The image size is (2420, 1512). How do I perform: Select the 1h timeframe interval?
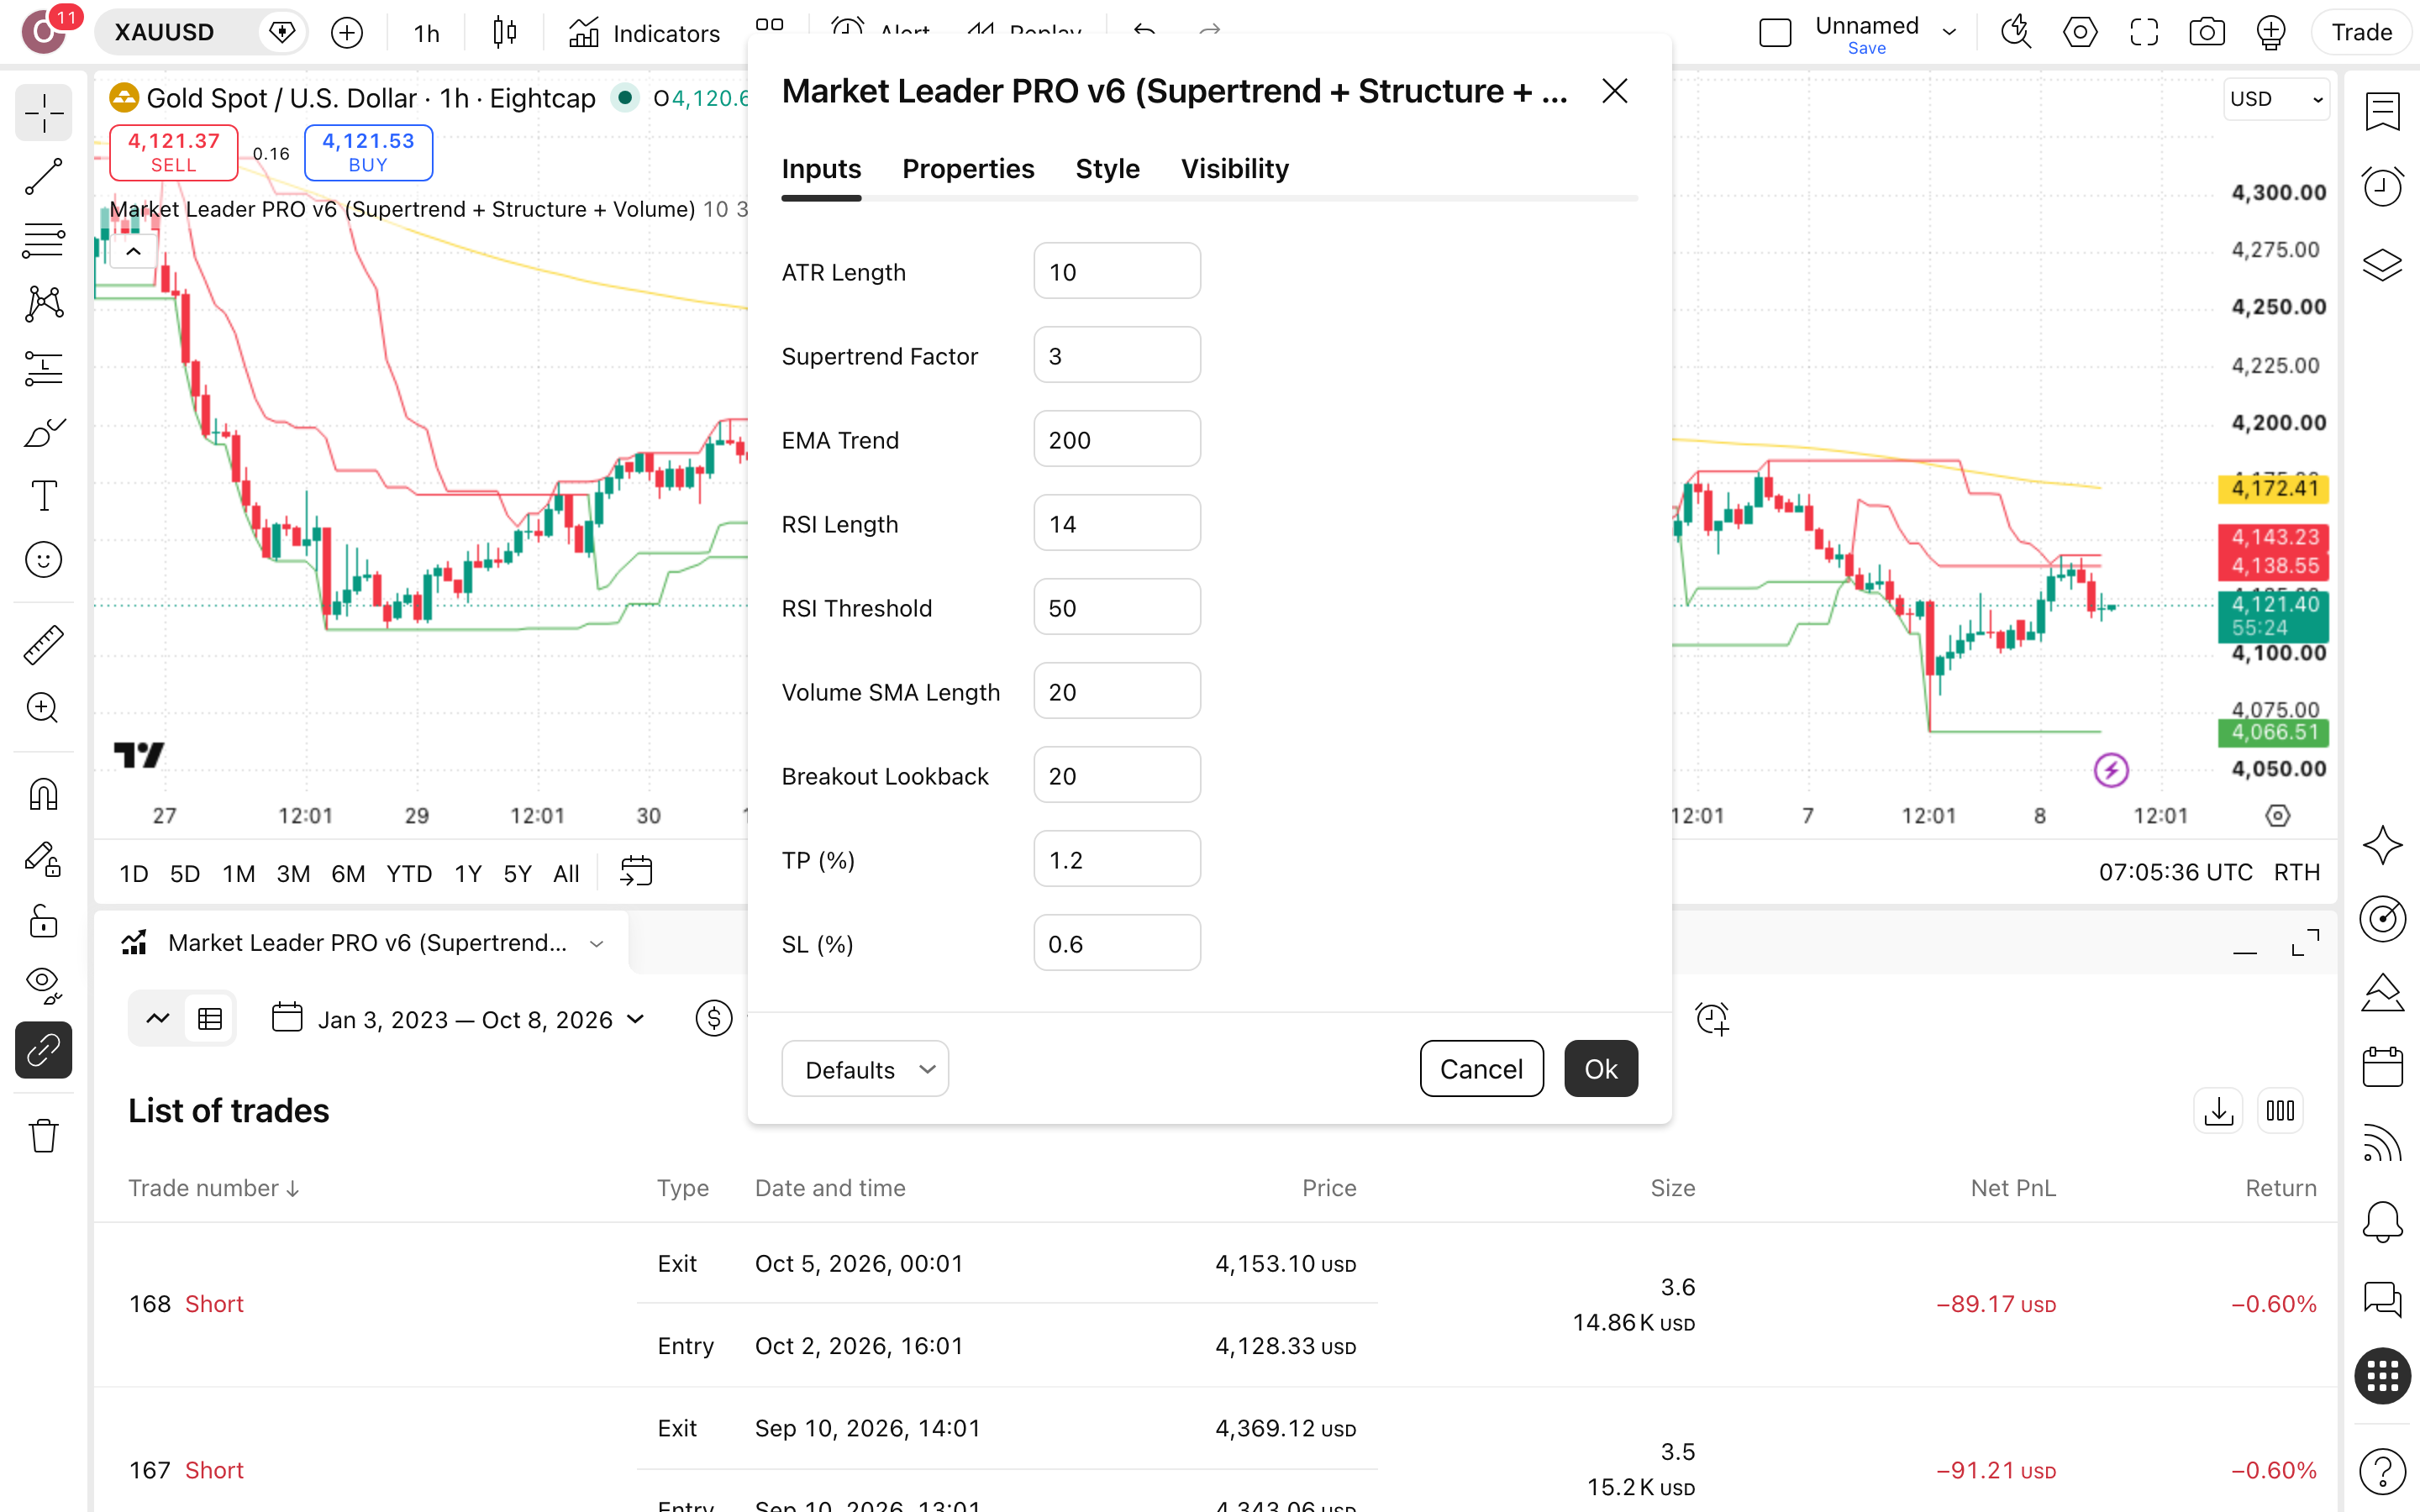click(x=426, y=33)
